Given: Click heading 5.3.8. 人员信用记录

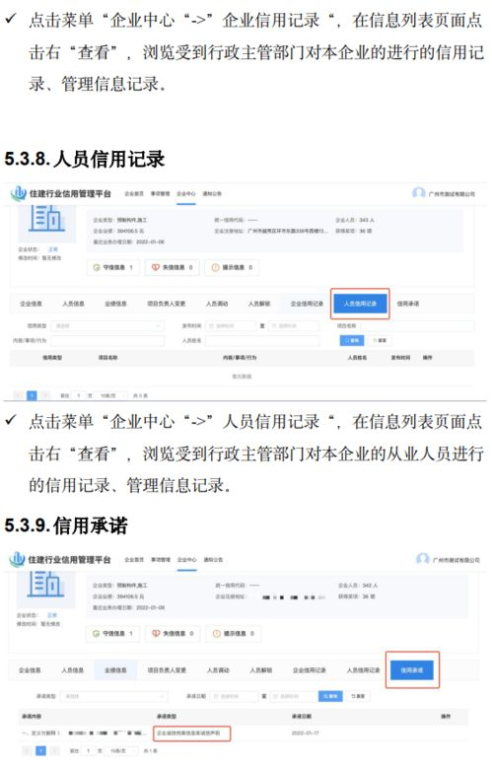Looking at the screenshot, I should pyautogui.click(x=84, y=159).
